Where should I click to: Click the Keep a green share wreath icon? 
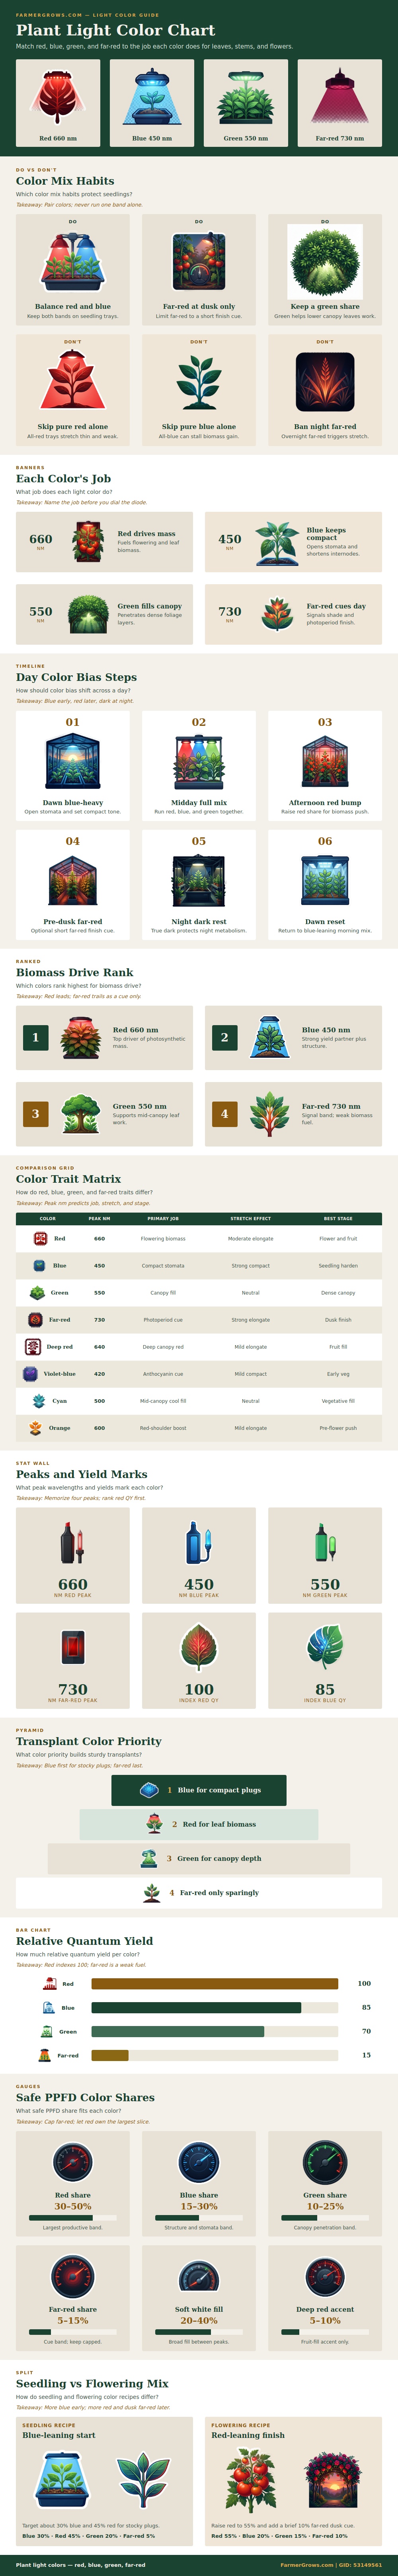tap(325, 262)
